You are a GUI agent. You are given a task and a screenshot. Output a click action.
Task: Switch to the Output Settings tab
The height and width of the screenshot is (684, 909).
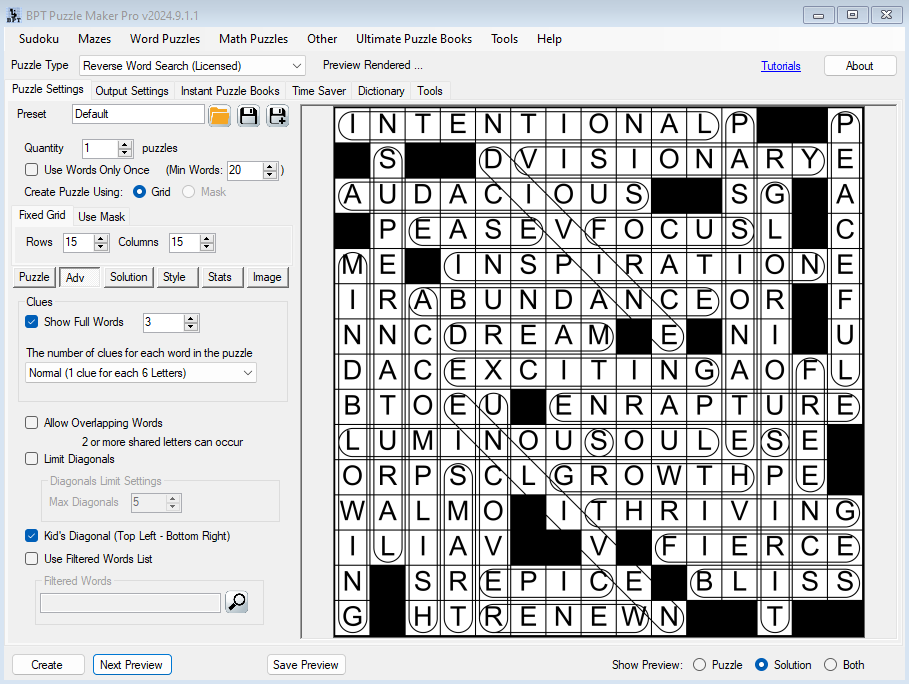pos(132,91)
